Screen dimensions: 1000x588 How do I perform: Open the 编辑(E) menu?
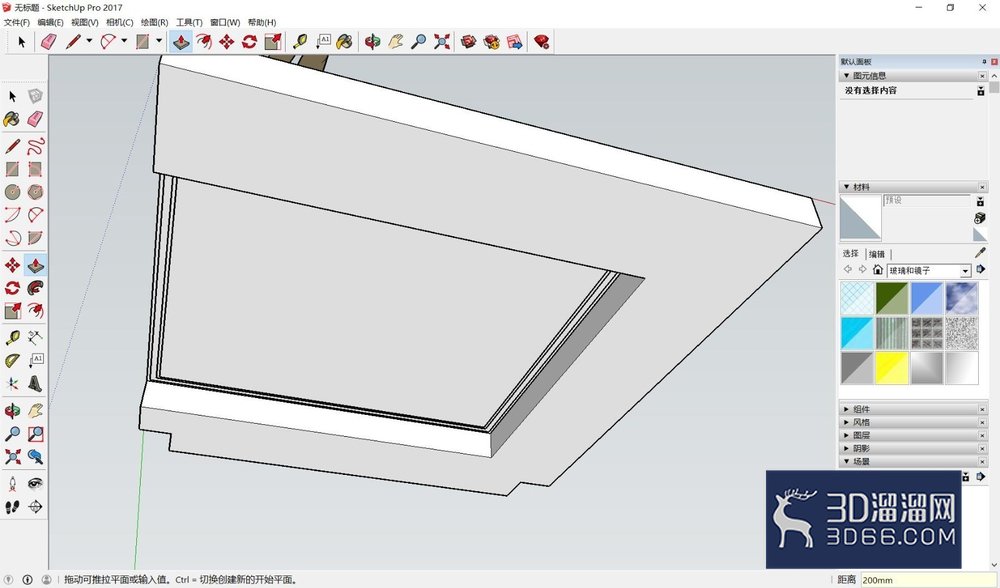pyautogui.click(x=50, y=22)
